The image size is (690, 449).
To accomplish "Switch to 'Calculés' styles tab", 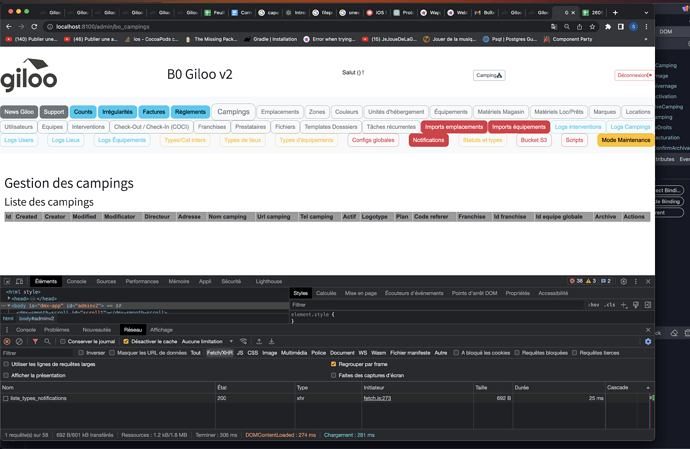I will click(326, 293).
